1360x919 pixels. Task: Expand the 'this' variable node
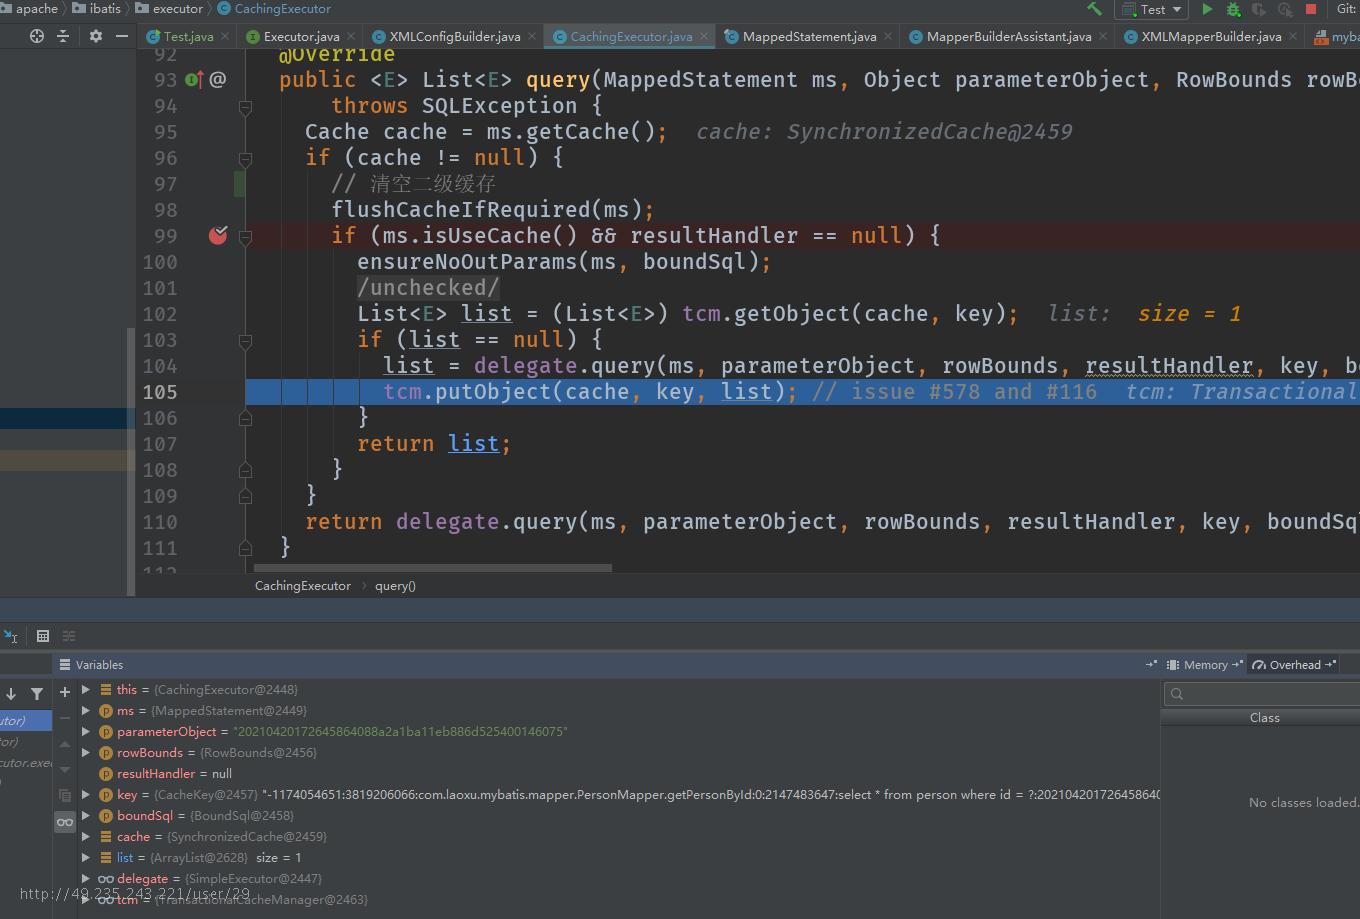(x=86, y=690)
